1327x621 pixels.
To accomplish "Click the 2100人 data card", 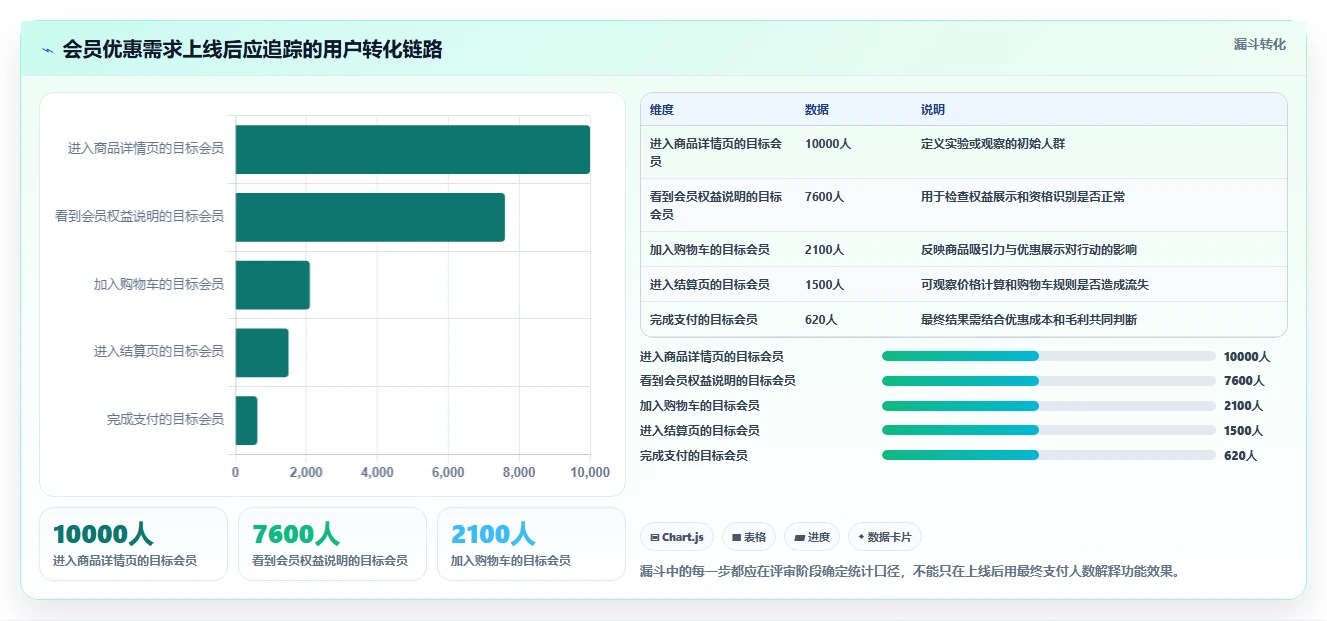I will (x=531, y=544).
